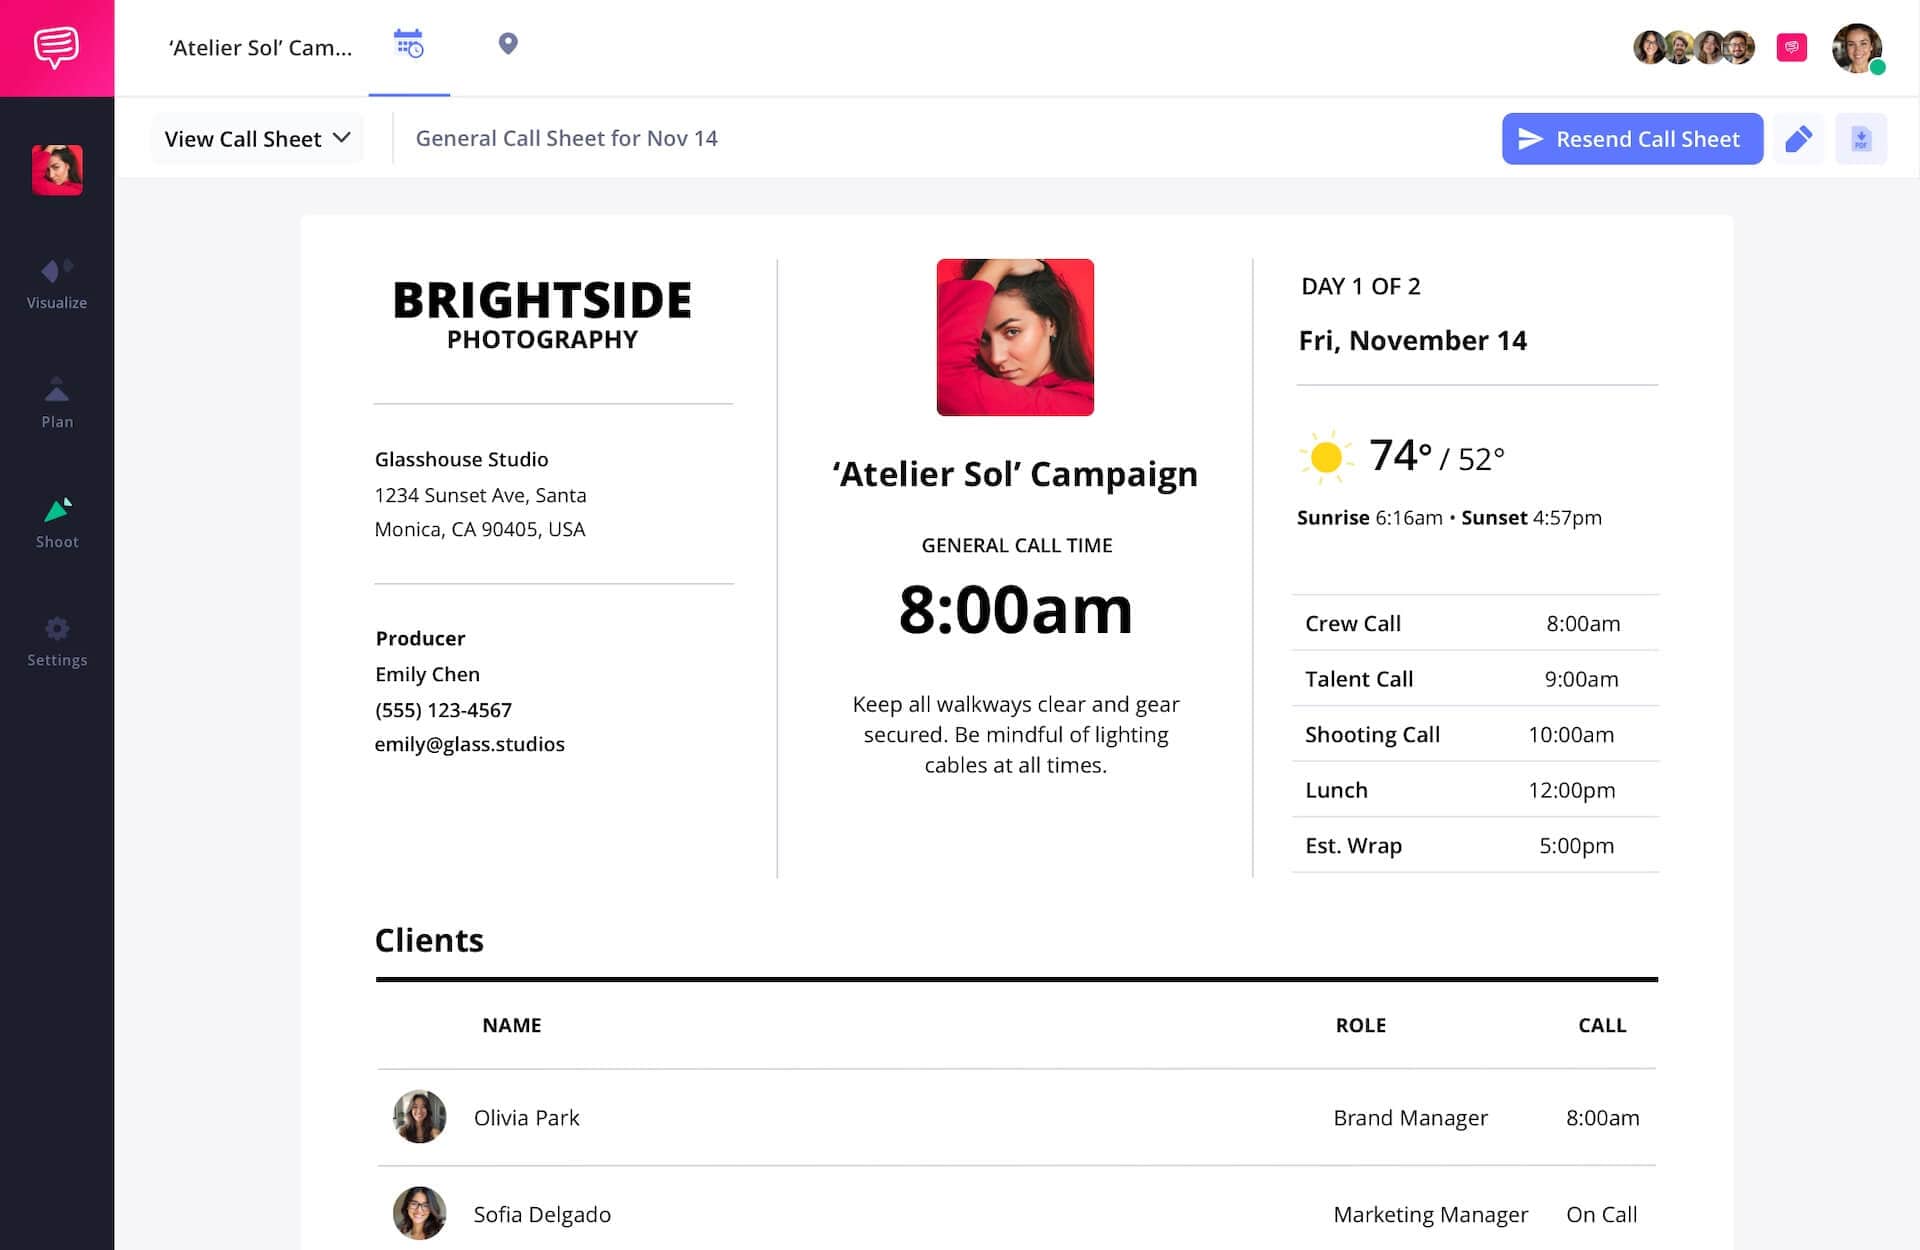The width and height of the screenshot is (1920, 1250).
Task: Open the calendar schedule tab icon
Action: [409, 44]
